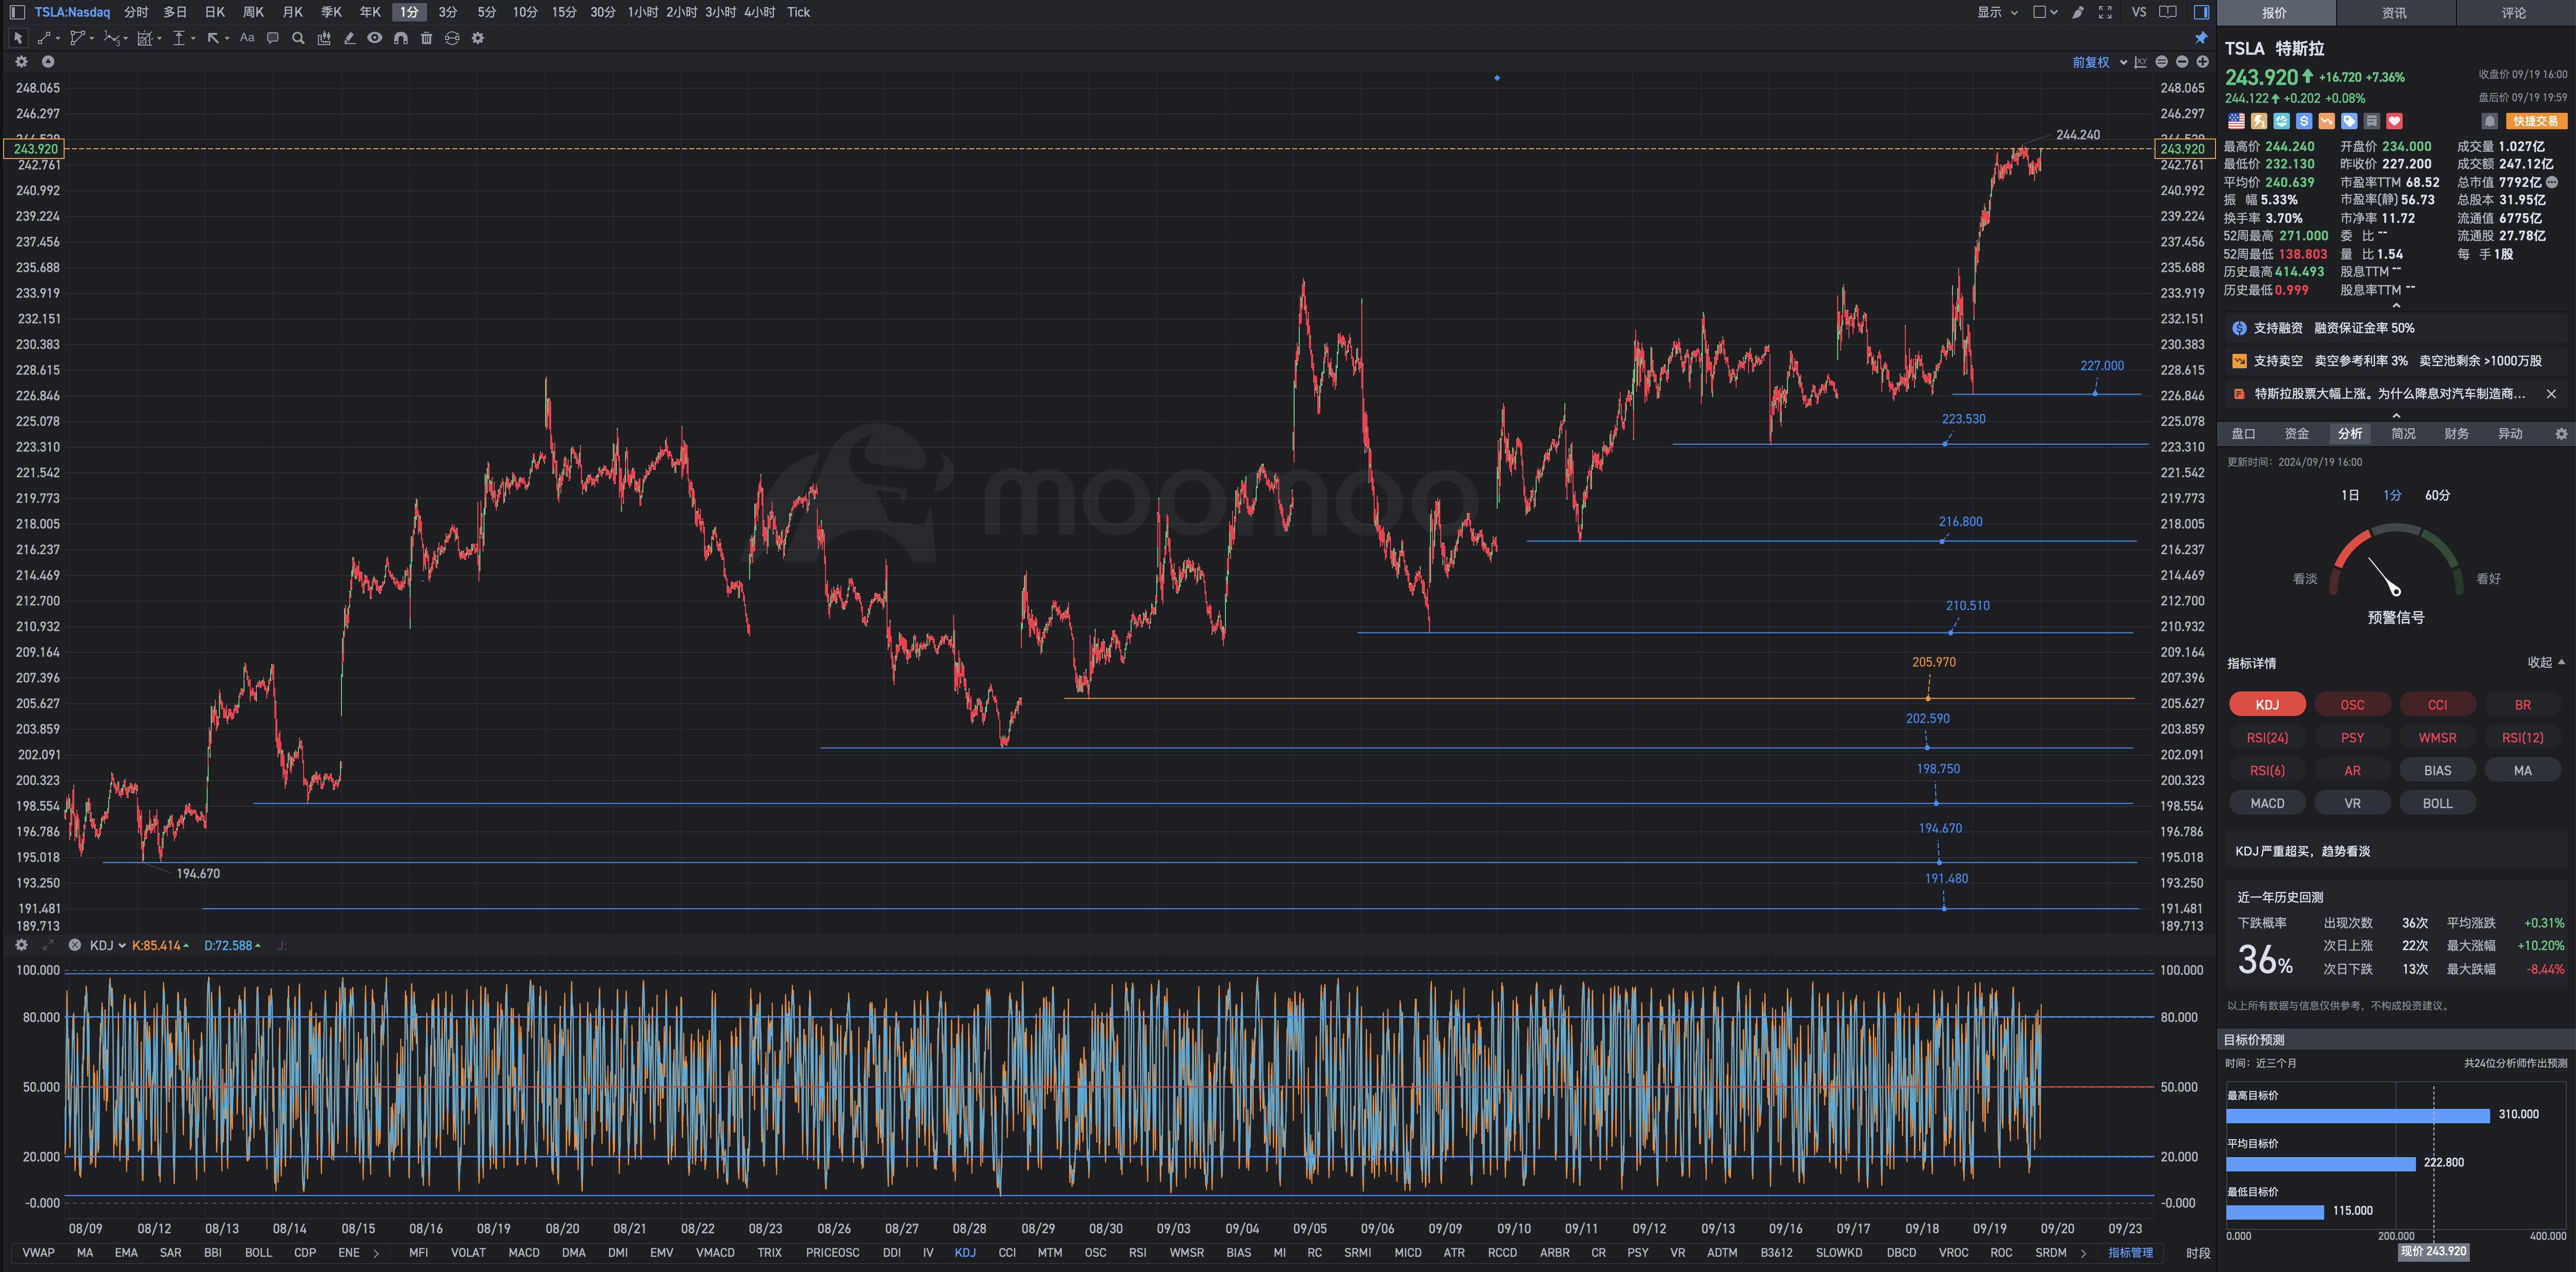The width and height of the screenshot is (2576, 1272).
Task: Click the VS compare button
Action: point(2139,12)
